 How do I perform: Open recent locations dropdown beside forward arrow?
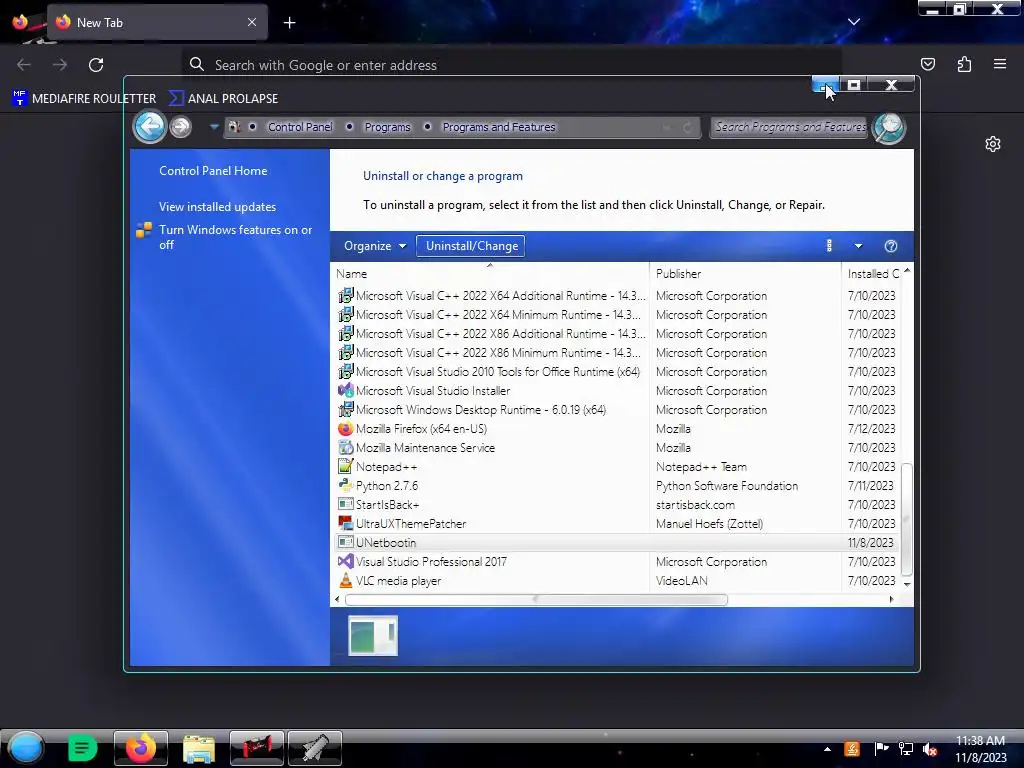[x=214, y=127]
